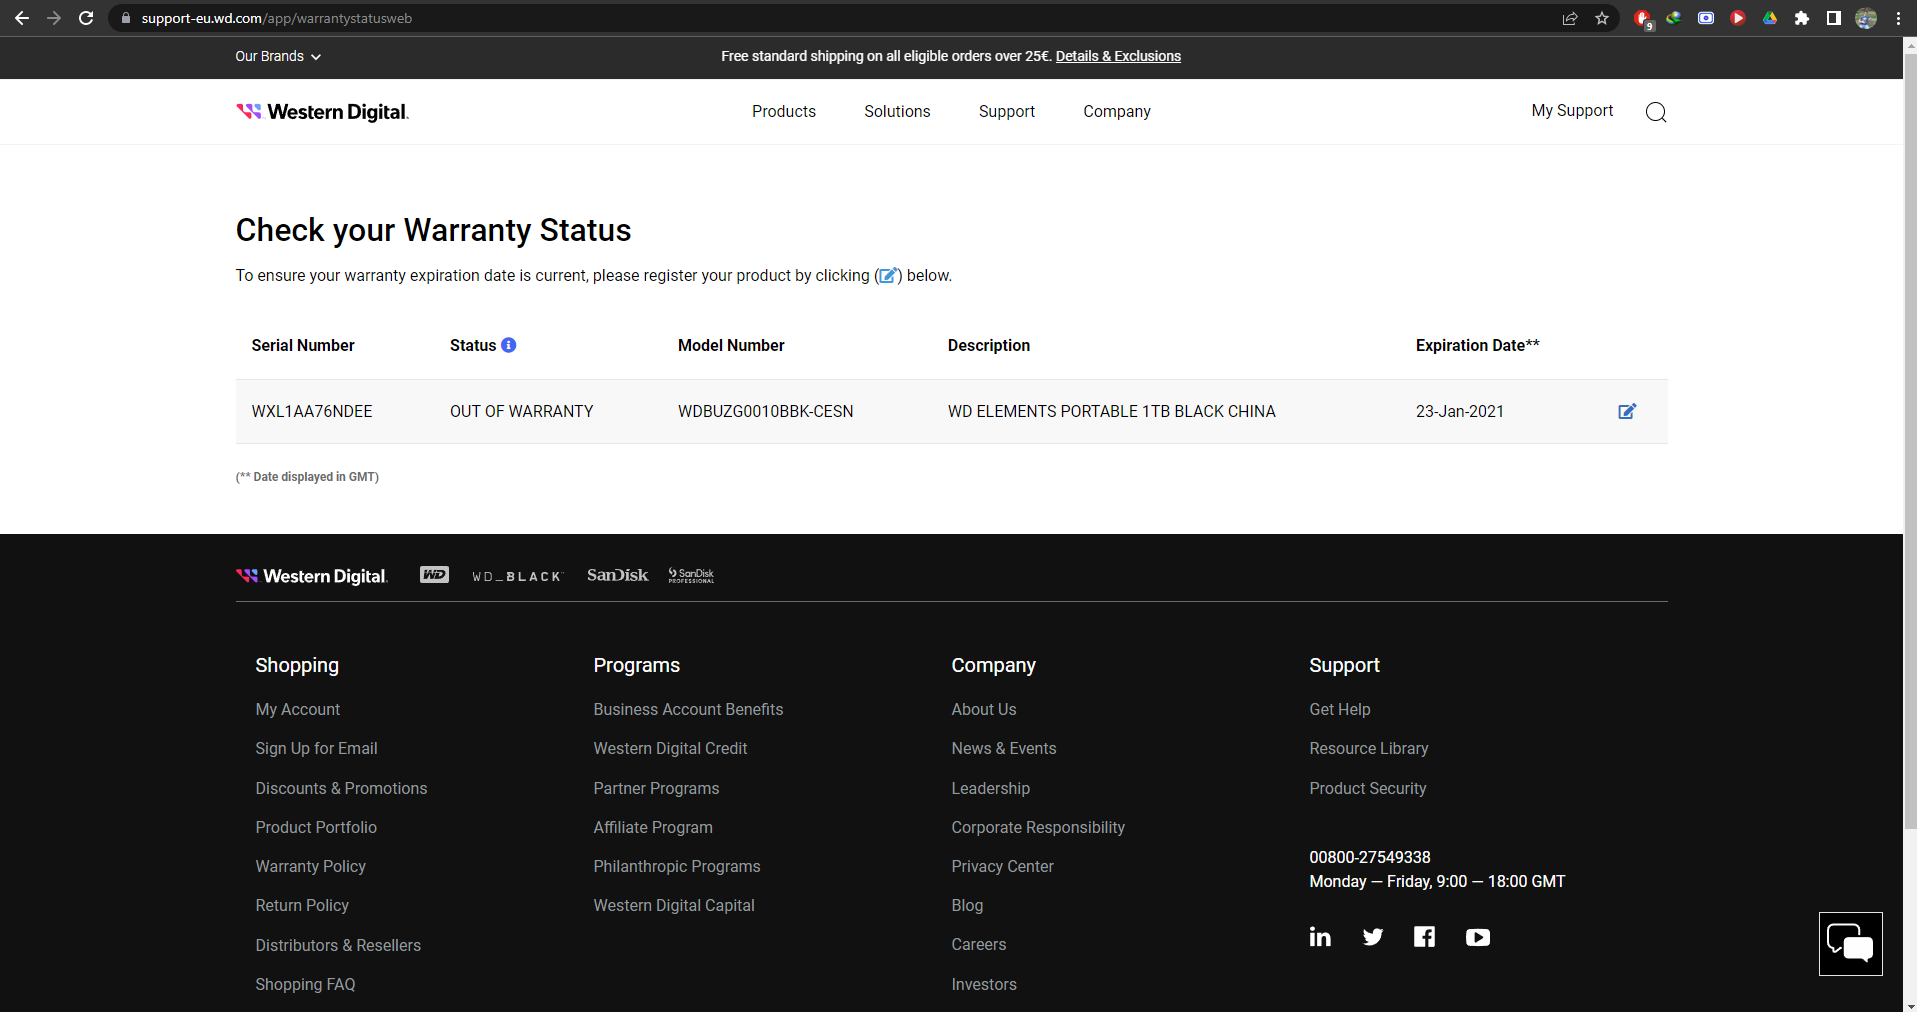Open the Twitter social icon

click(x=1373, y=937)
